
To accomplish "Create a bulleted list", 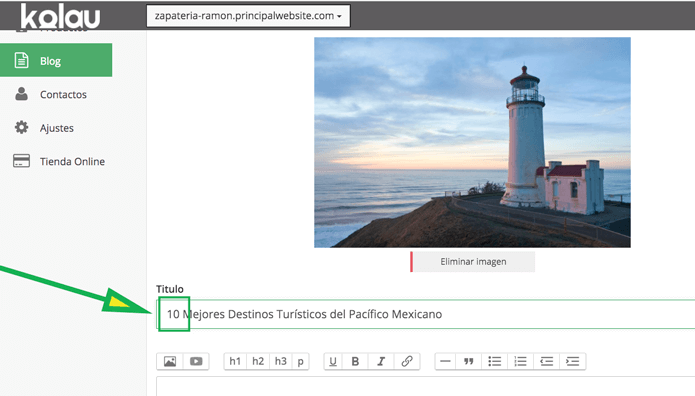I will coord(495,361).
